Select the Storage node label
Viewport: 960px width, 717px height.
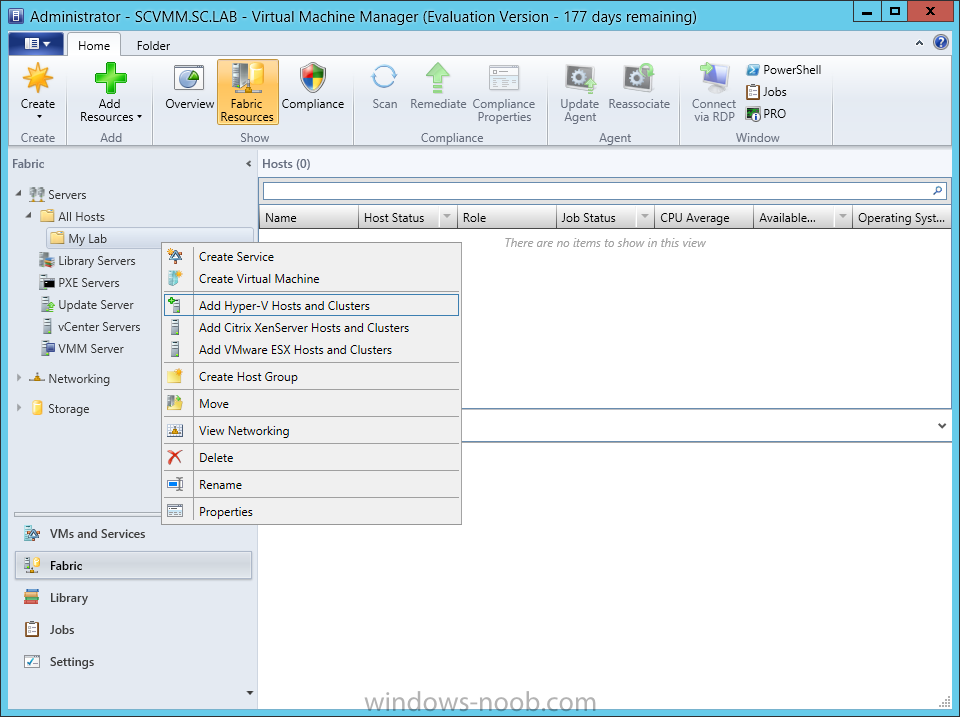(x=69, y=408)
